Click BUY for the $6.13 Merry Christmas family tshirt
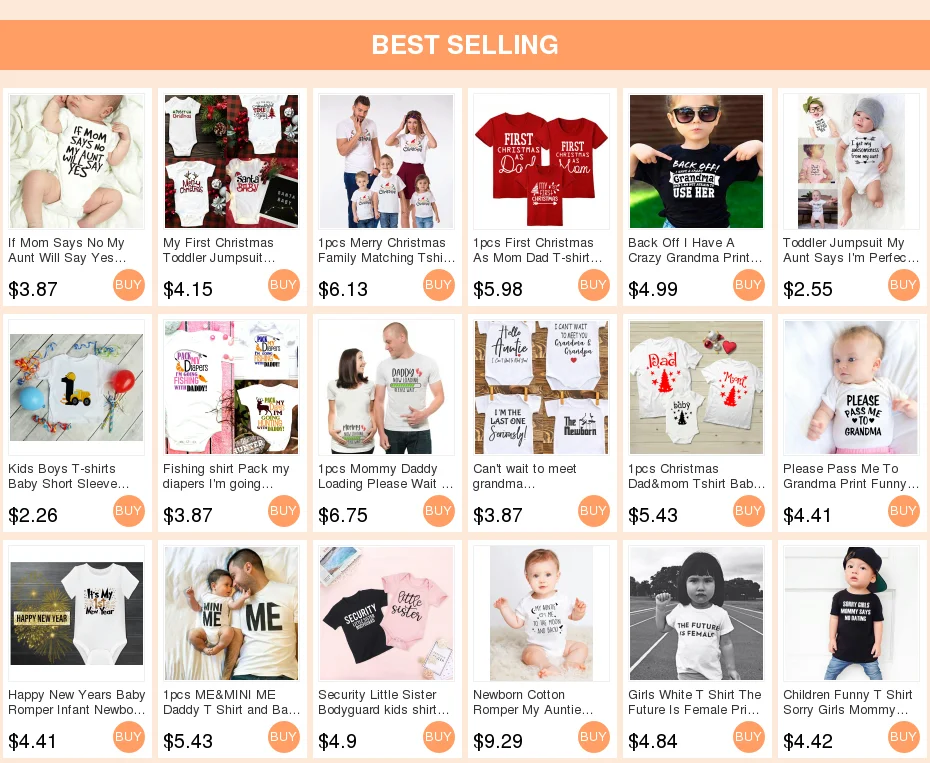Viewport: 930px width, 763px height. (x=438, y=285)
